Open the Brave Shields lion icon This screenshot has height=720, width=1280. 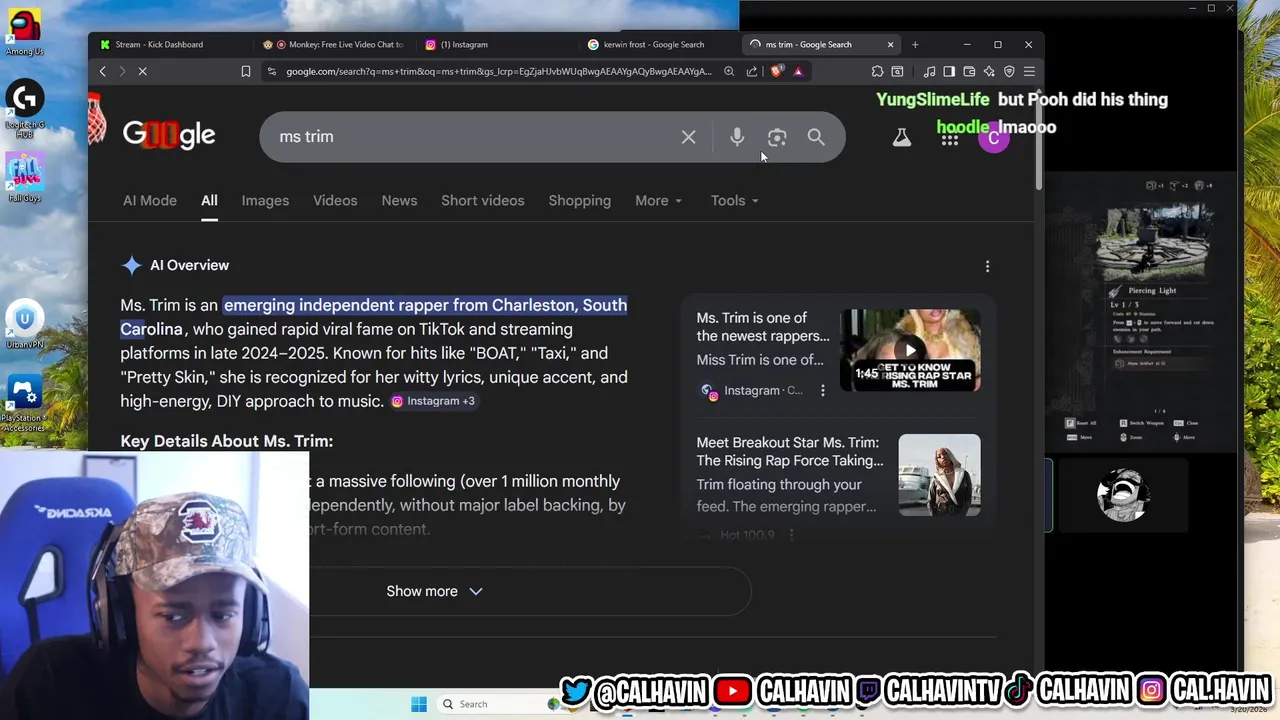[777, 71]
